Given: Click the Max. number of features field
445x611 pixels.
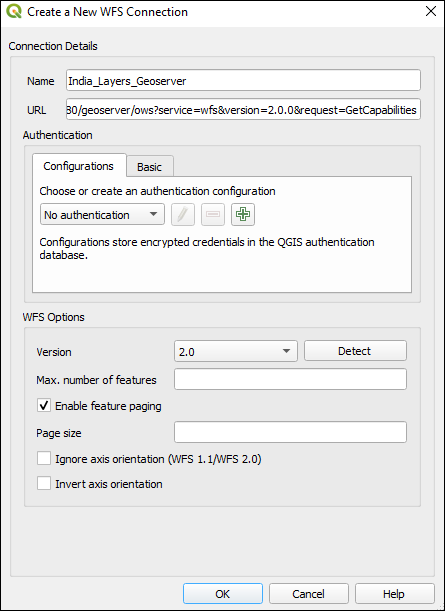Looking at the screenshot, I should point(290,379).
